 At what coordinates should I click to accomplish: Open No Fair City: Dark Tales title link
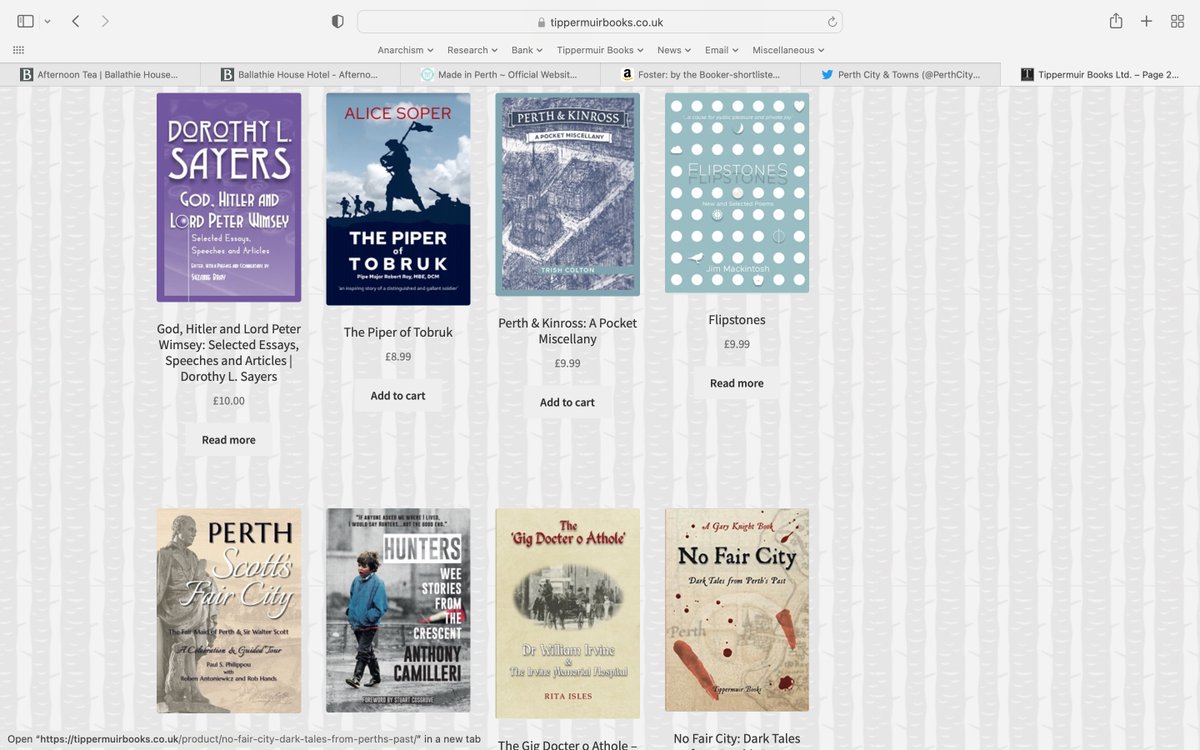click(x=737, y=739)
